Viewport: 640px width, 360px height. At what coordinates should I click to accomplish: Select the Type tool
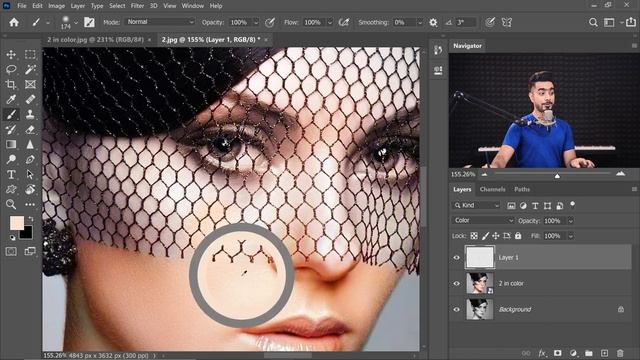click(11, 174)
